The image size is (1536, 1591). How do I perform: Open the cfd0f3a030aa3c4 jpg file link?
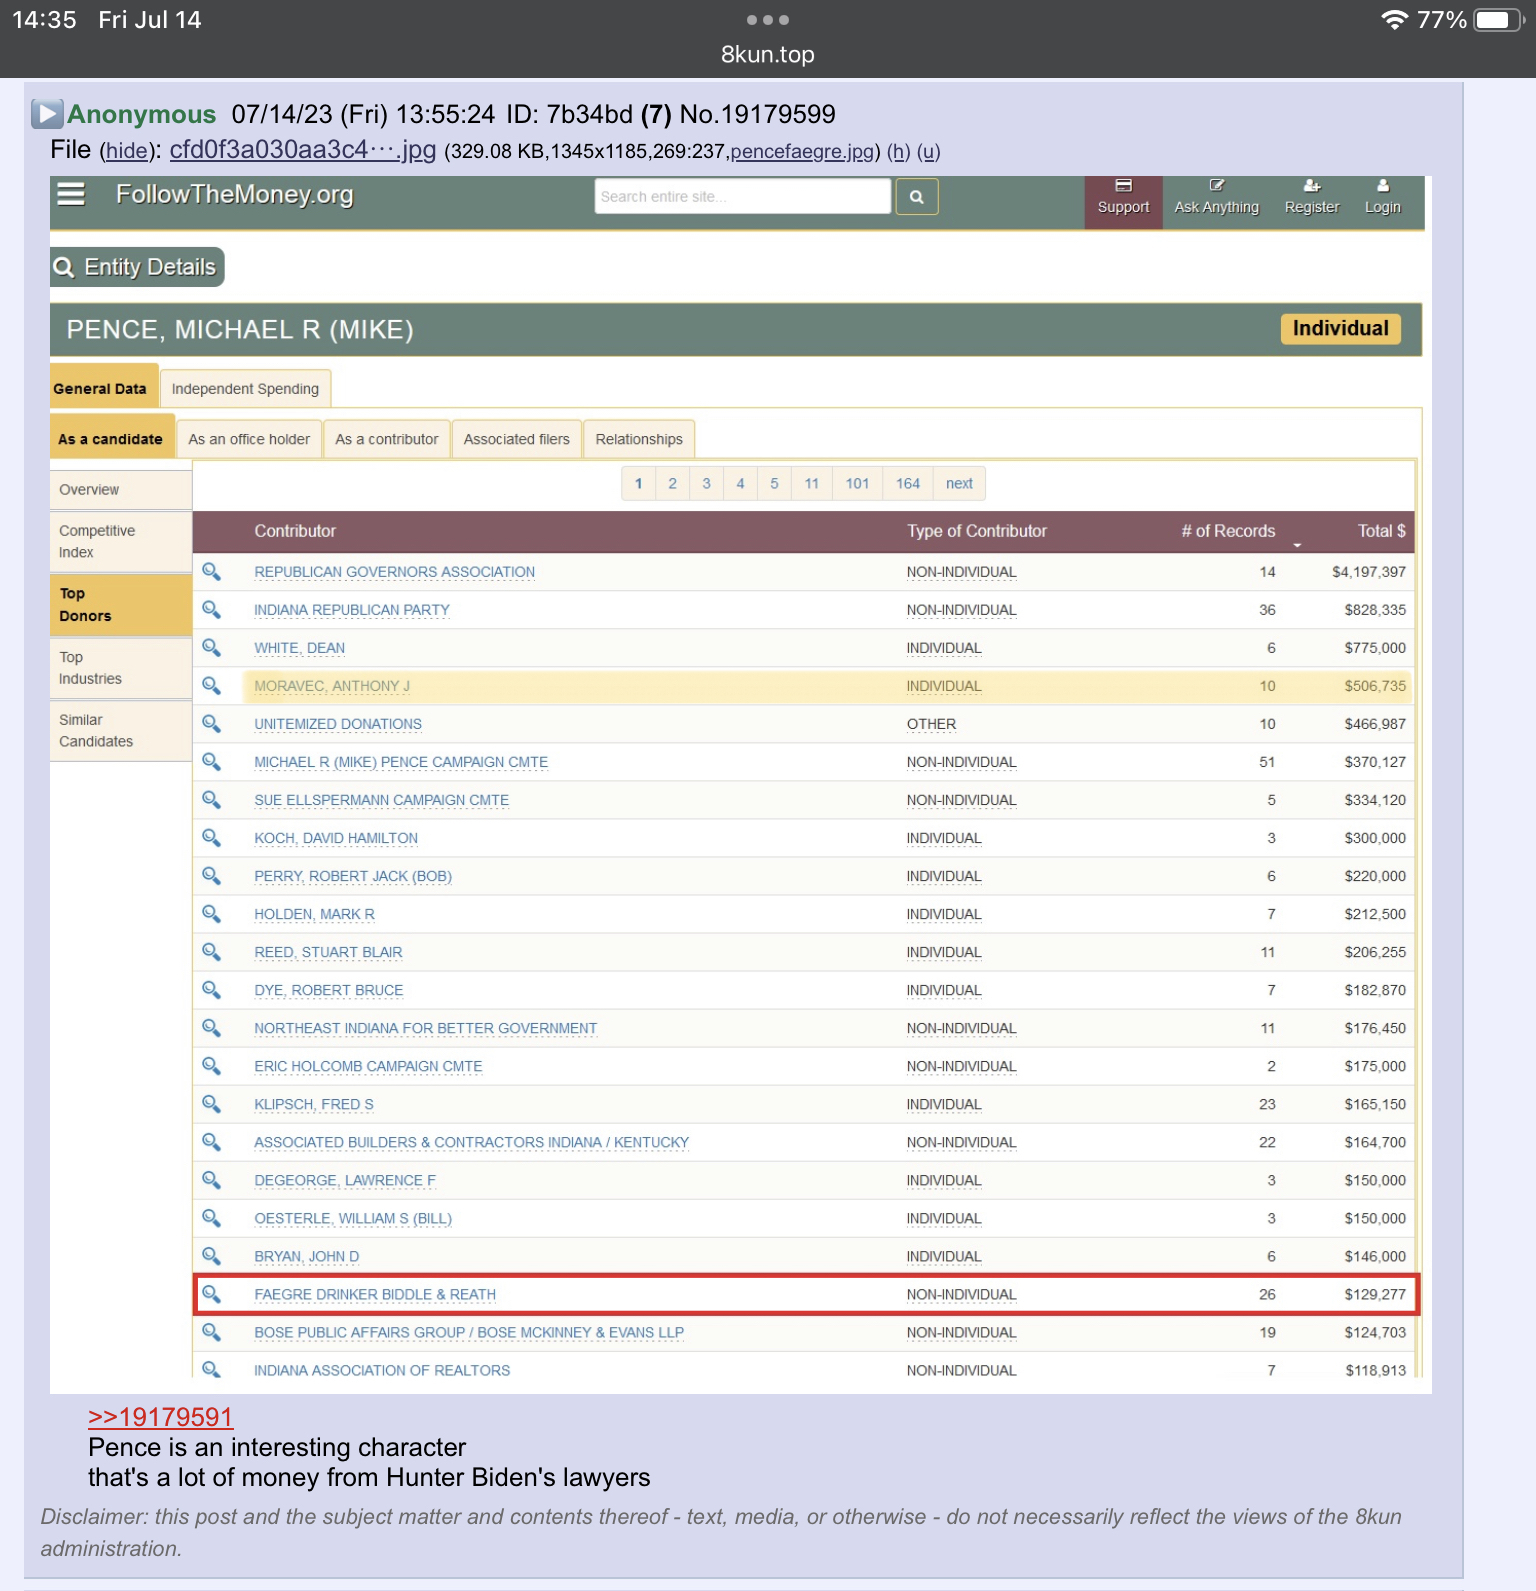click(x=303, y=150)
